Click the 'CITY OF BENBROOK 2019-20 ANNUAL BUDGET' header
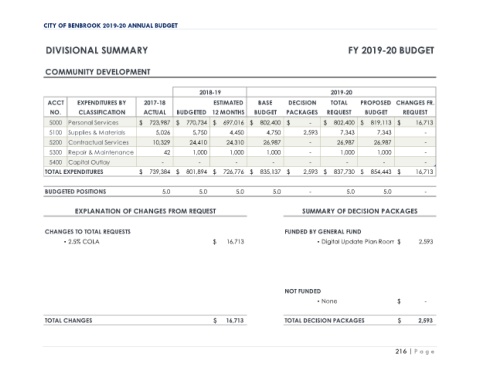 111,26
